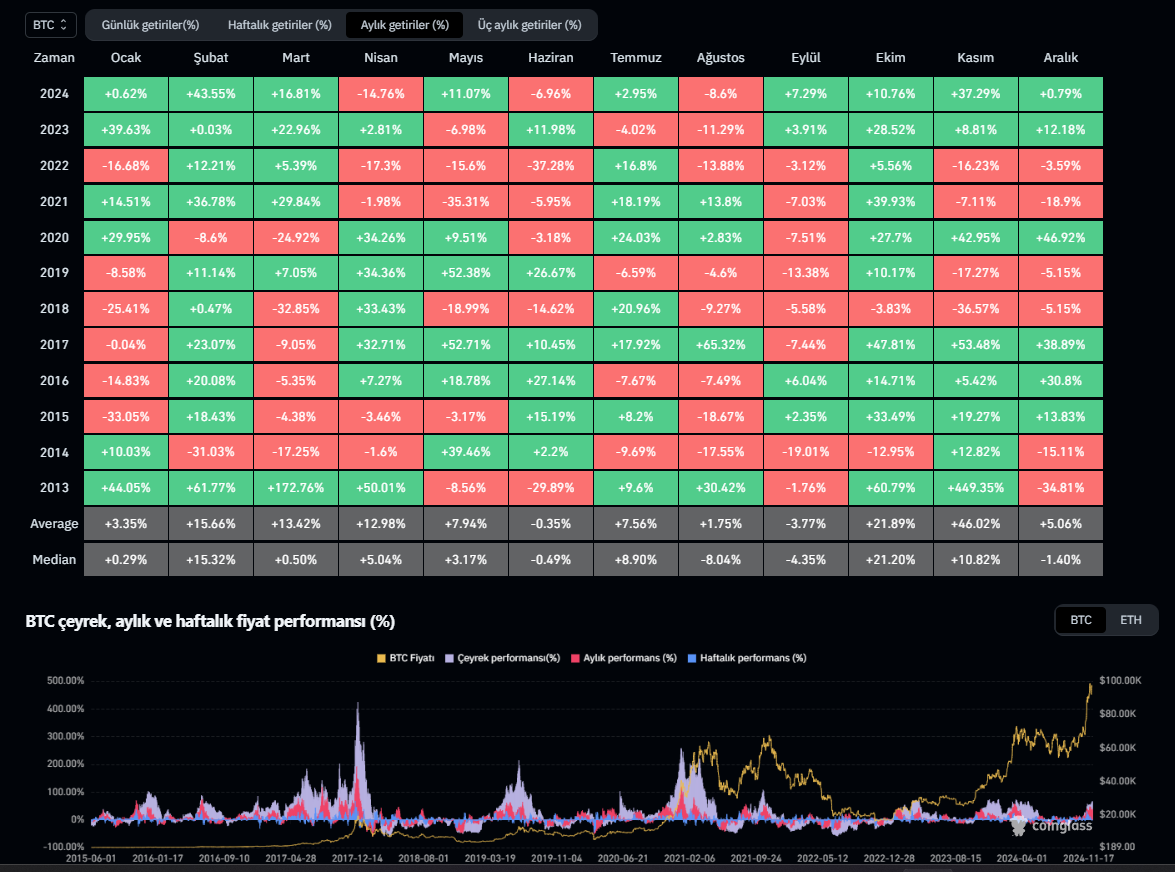Screen dimensions: 1175x872
Task: Hide the Çeyrek performansı(%) series via legend
Action: click(451, 658)
